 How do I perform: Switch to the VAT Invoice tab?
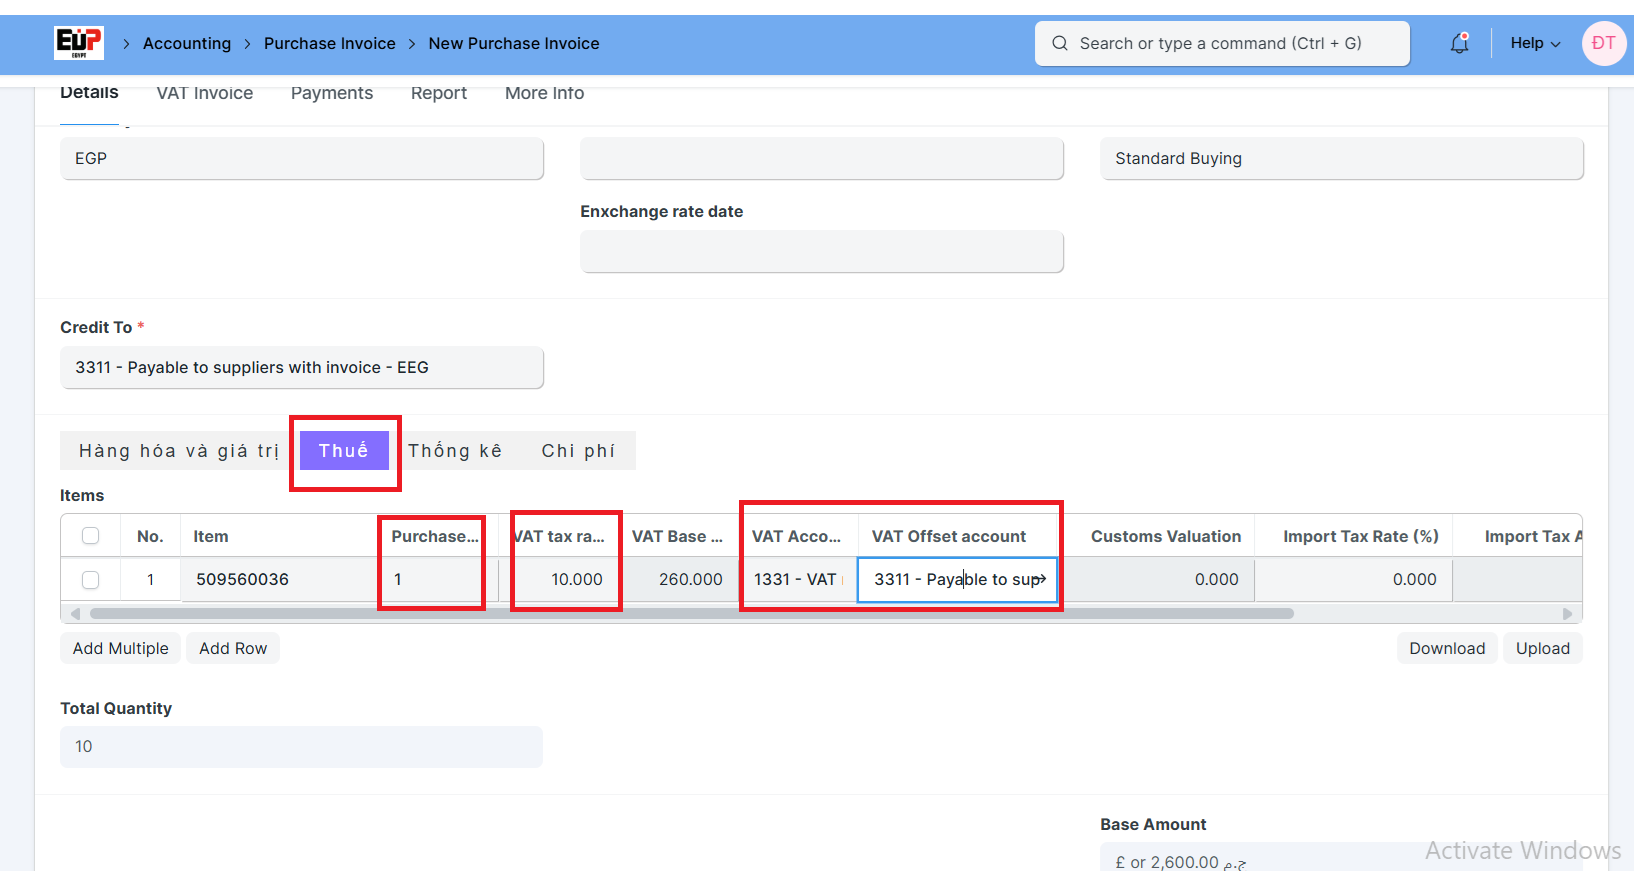tap(205, 93)
